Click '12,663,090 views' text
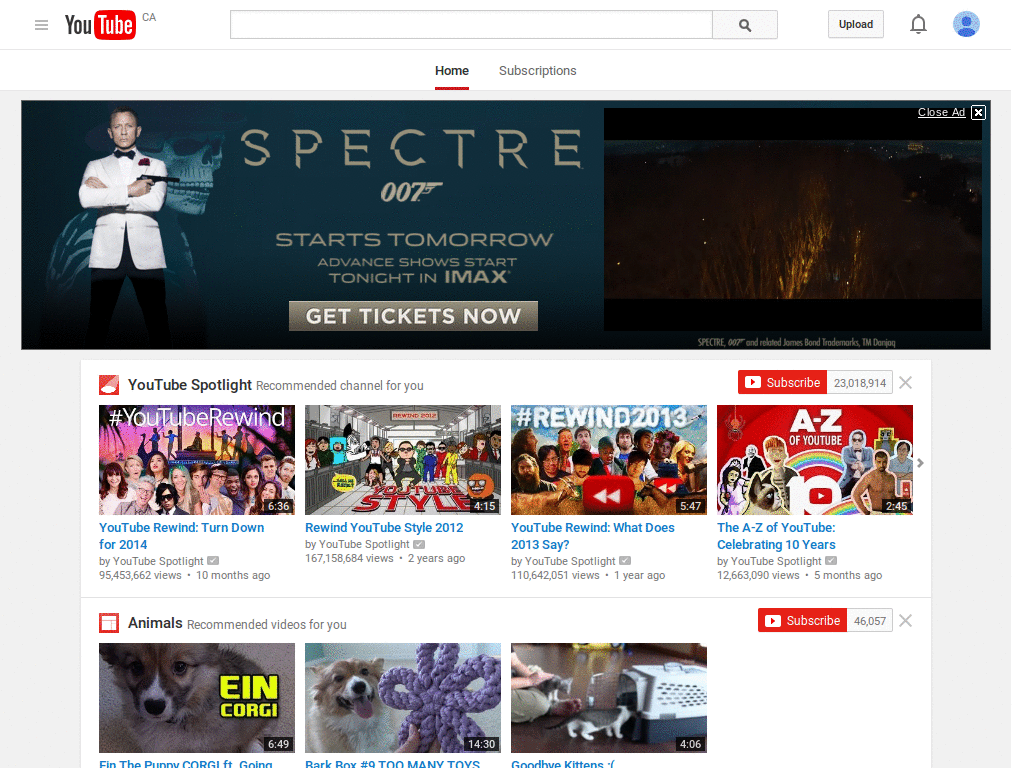 (758, 575)
